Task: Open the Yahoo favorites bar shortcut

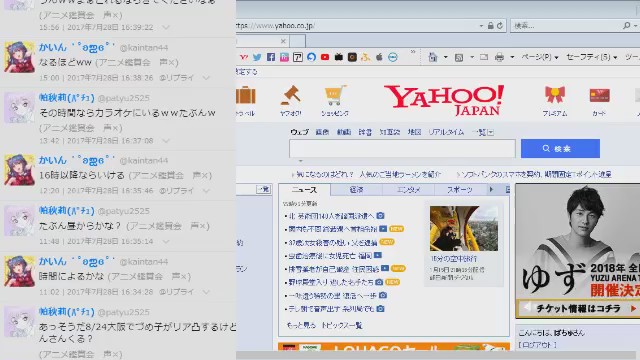Action: pyautogui.click(x=244, y=57)
